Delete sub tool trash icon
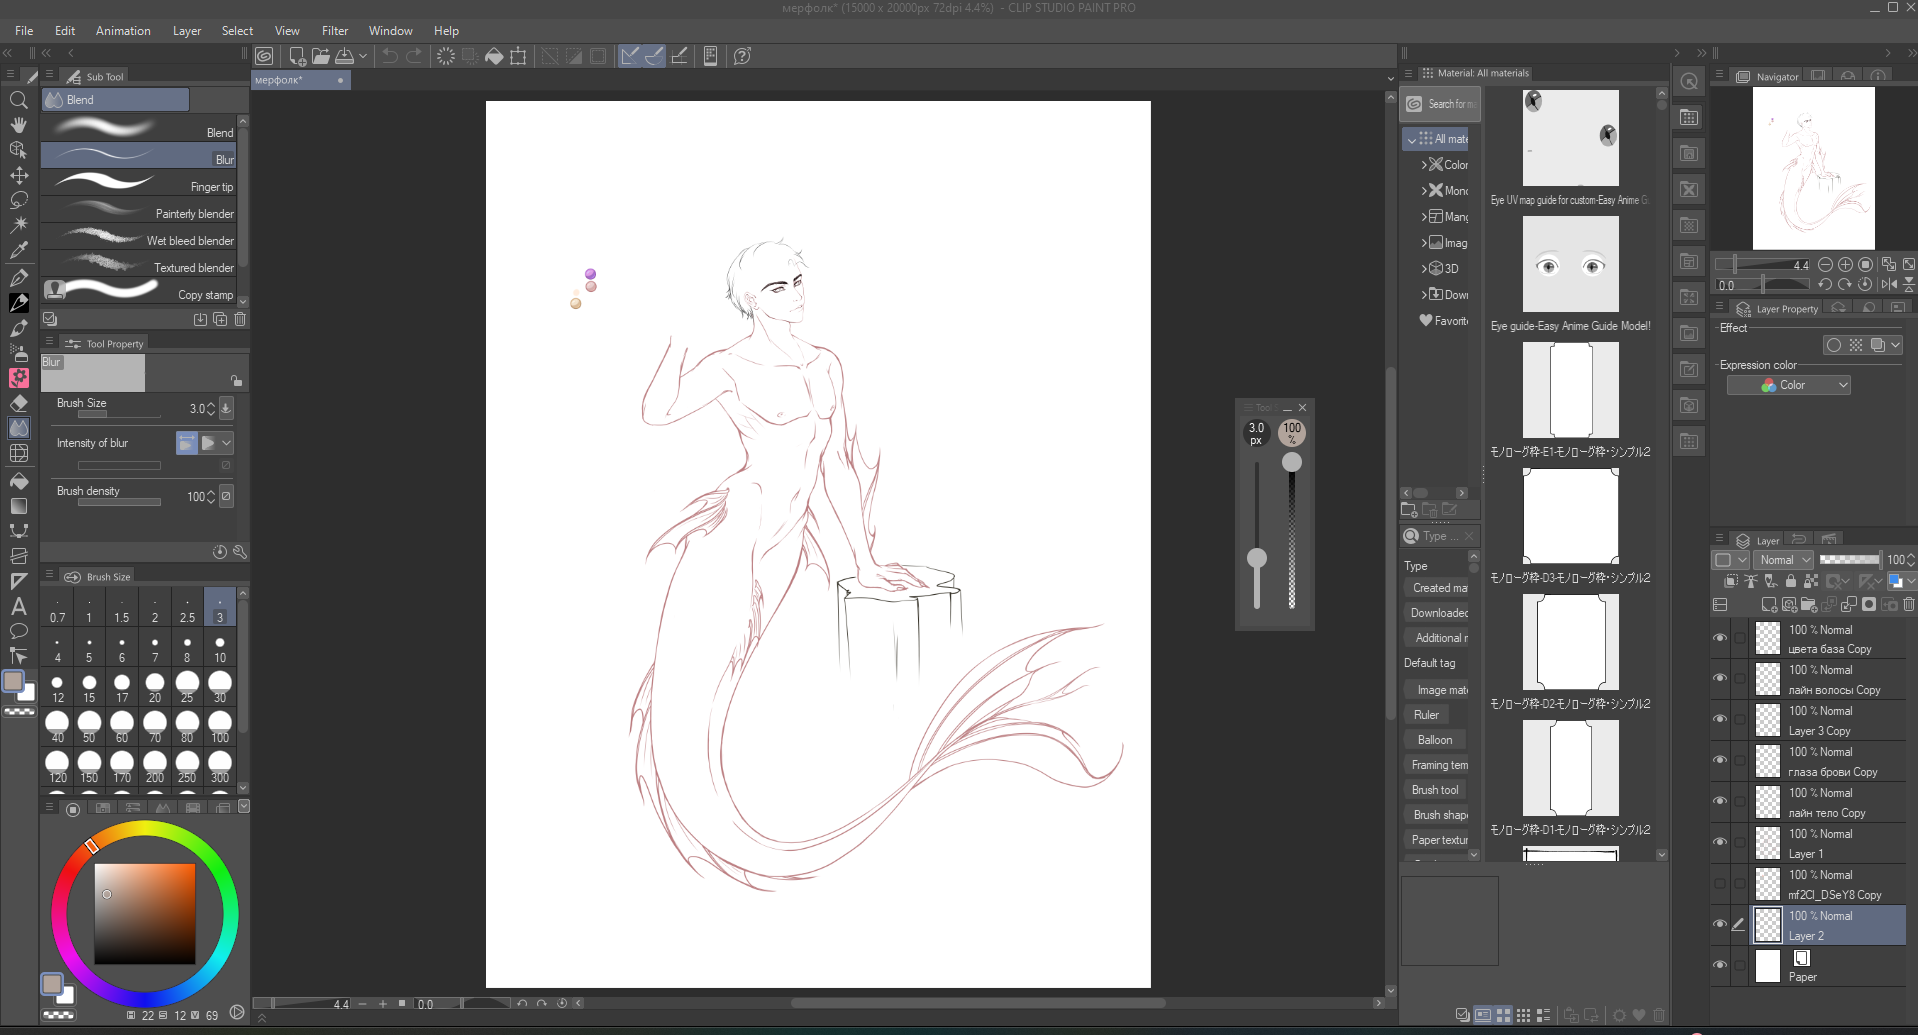1918x1035 pixels. click(240, 320)
